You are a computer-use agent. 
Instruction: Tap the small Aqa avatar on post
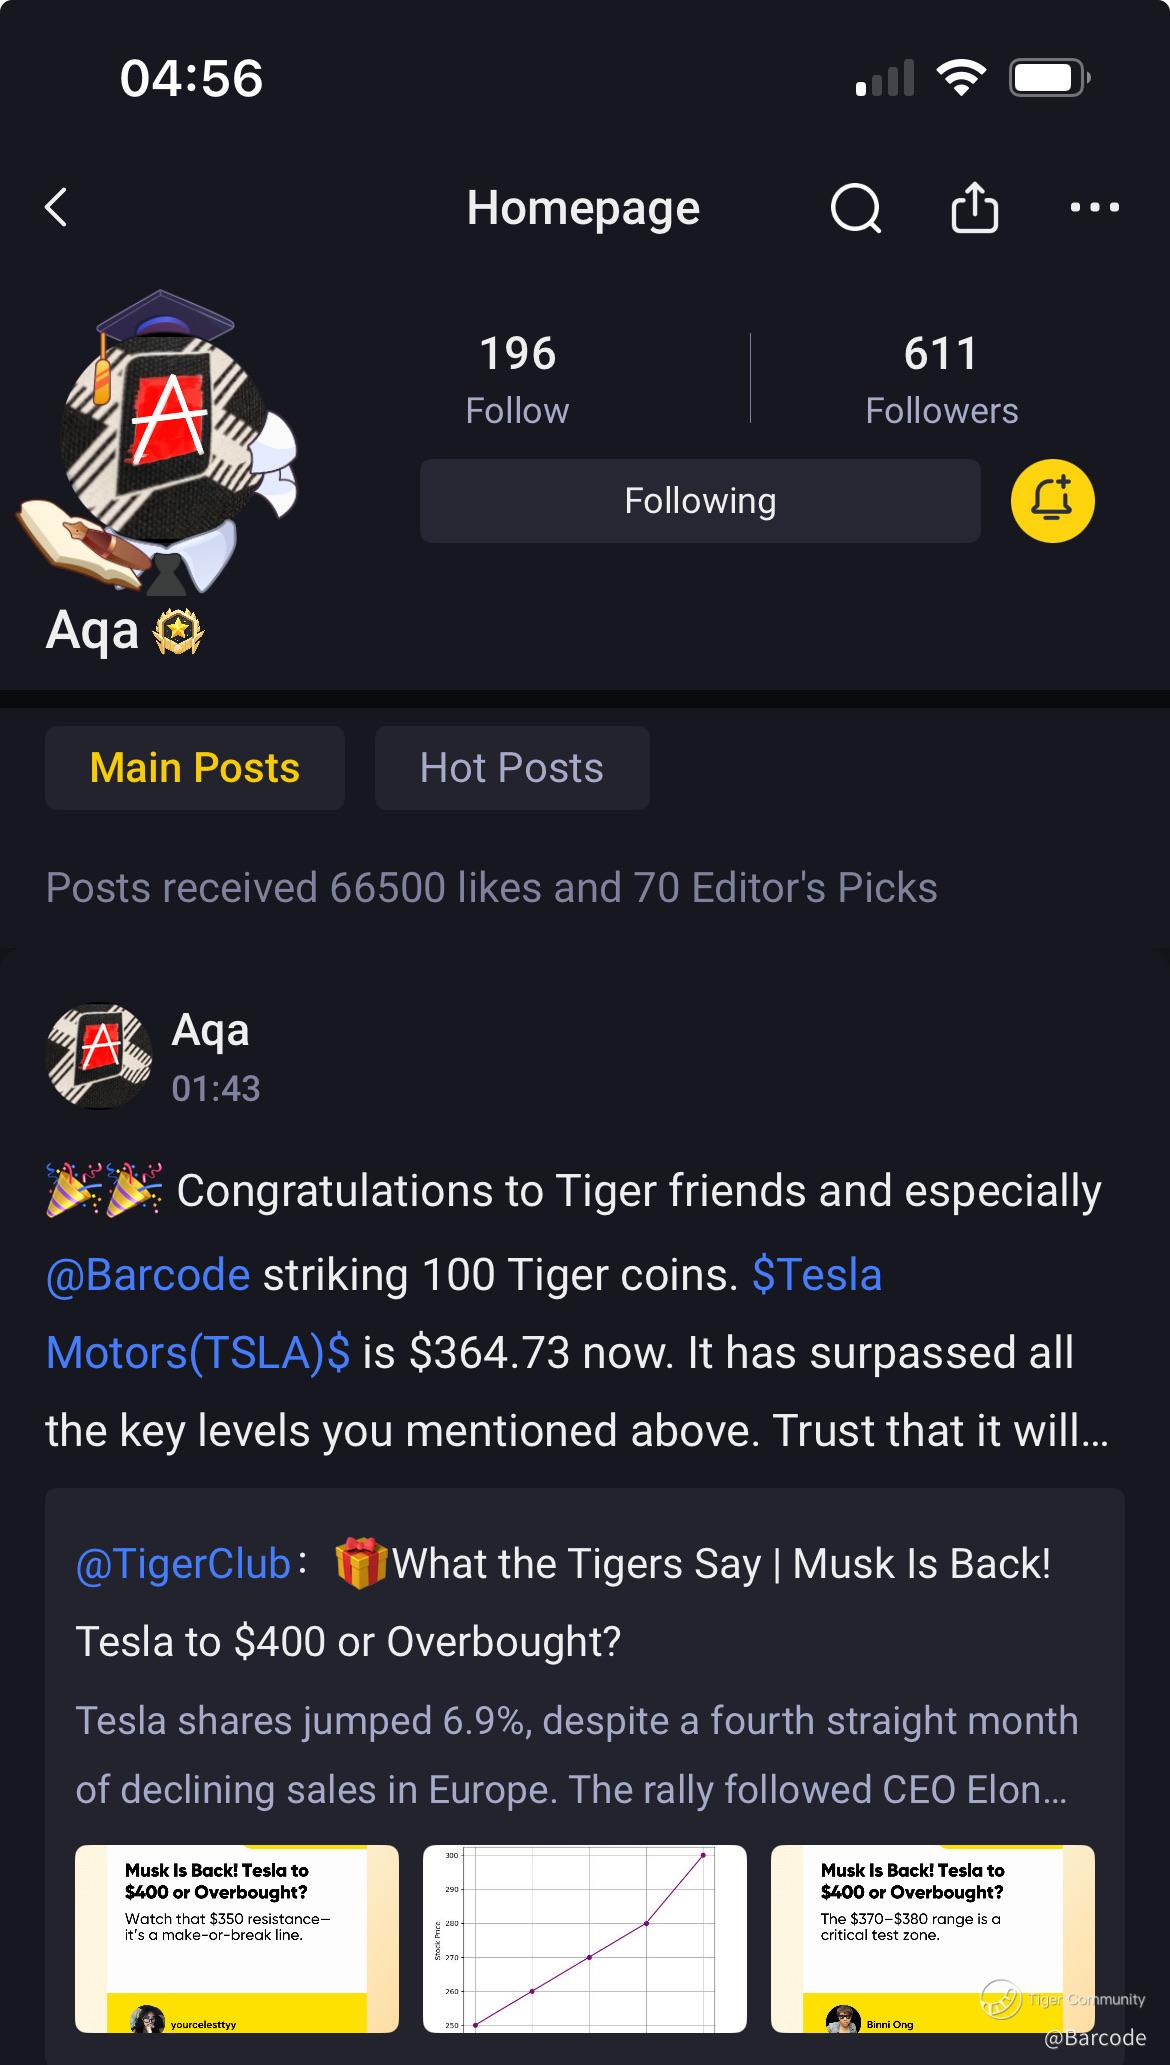(98, 1057)
